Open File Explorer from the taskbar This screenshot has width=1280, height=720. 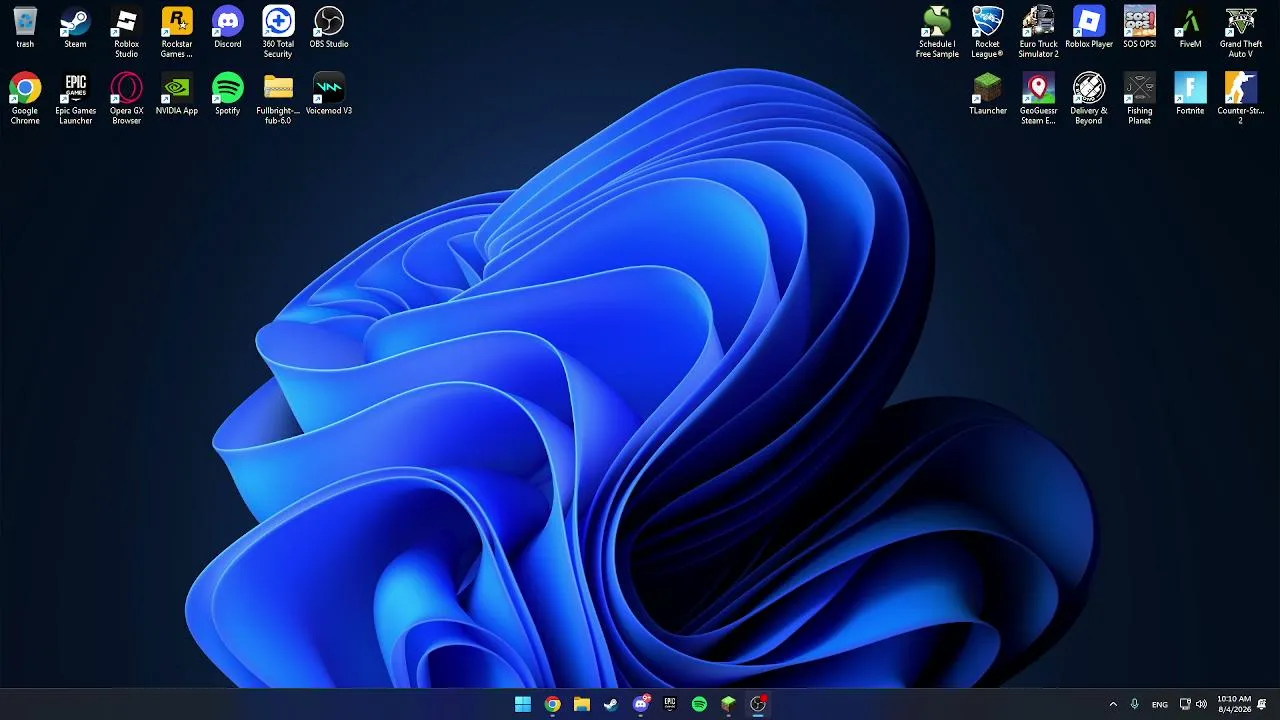click(x=581, y=704)
